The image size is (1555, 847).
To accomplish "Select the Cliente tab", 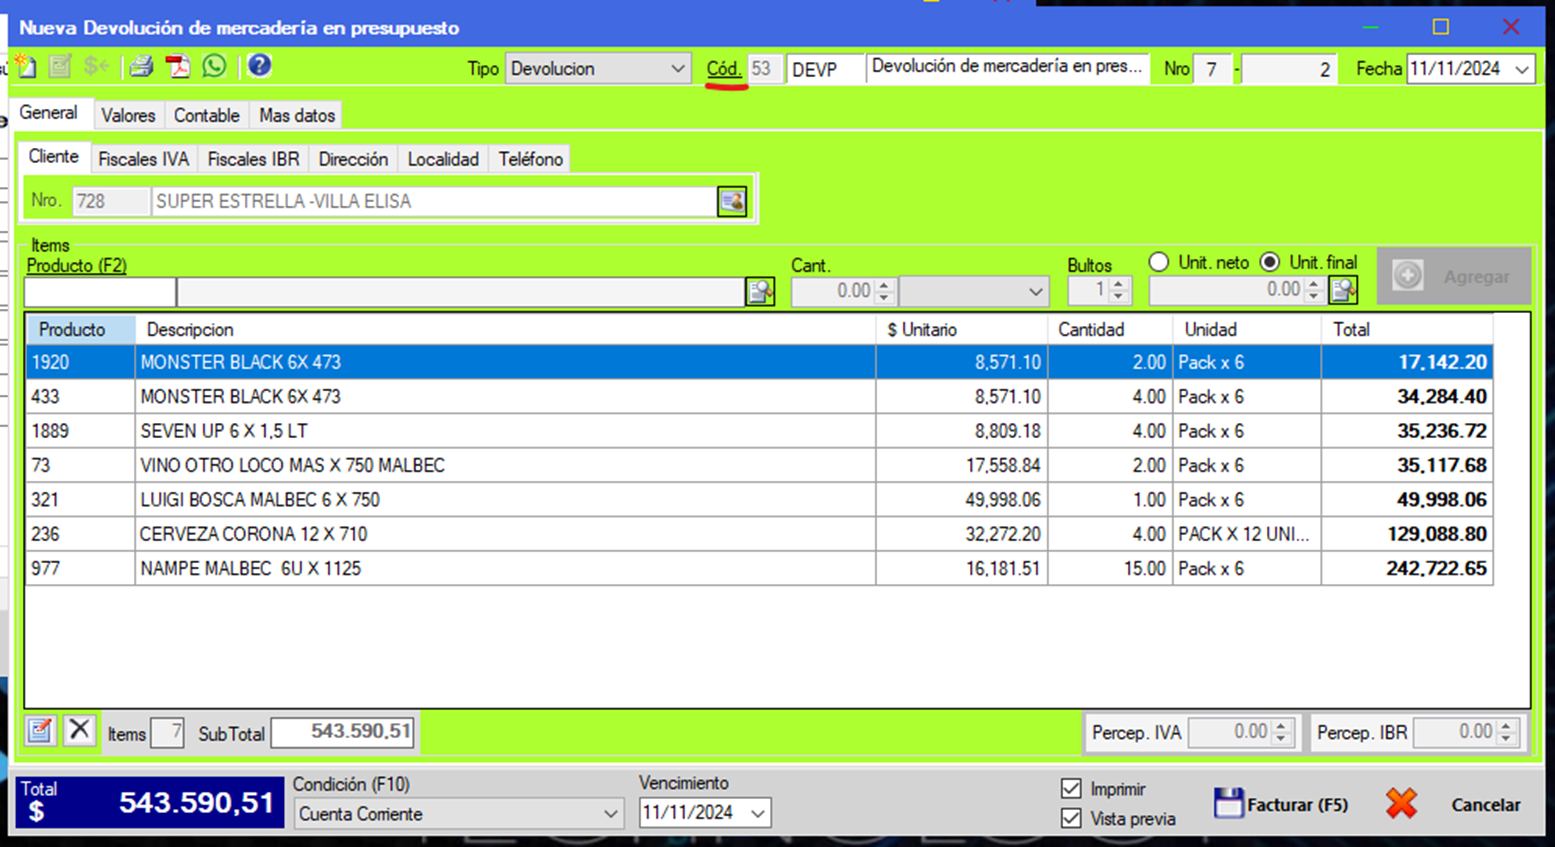I will coord(53,157).
